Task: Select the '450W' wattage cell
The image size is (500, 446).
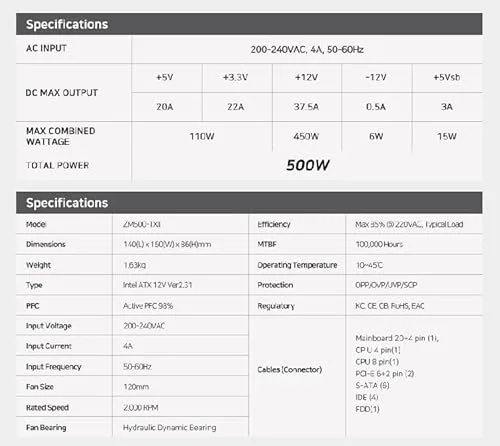Action: click(306, 136)
